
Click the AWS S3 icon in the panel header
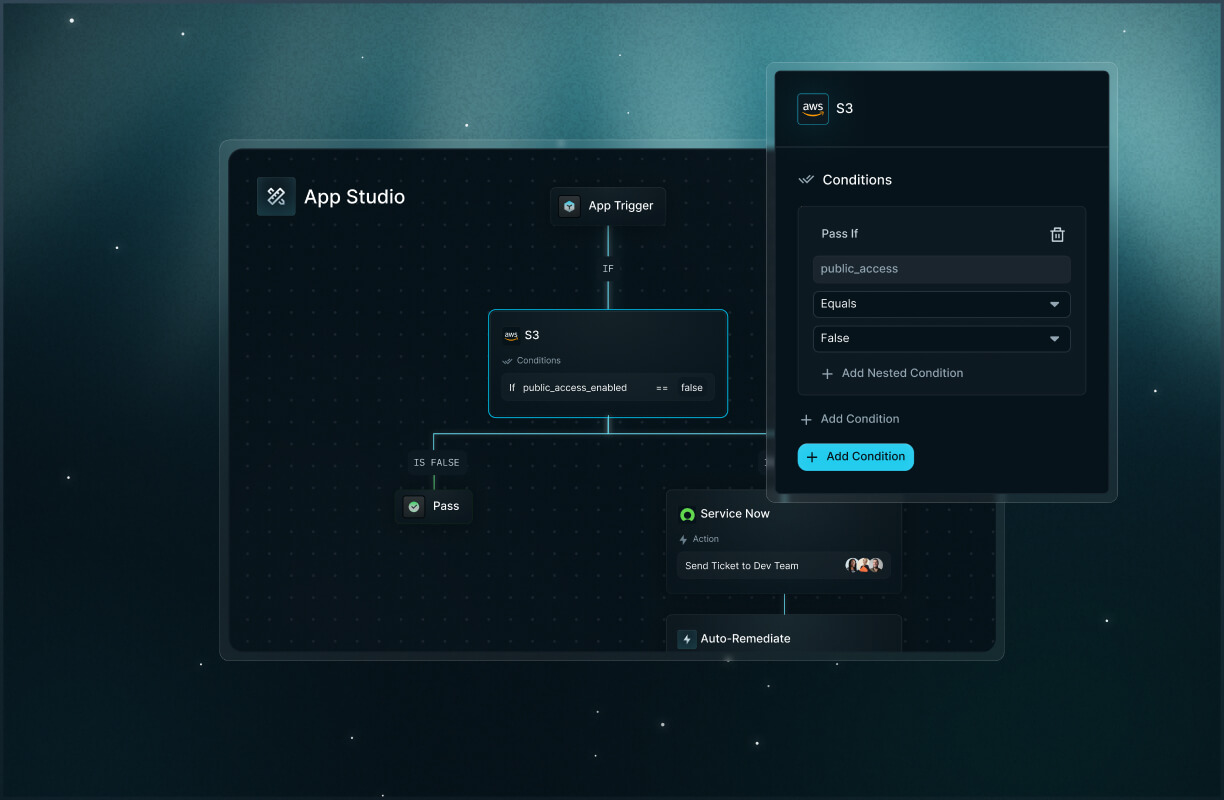[812, 108]
